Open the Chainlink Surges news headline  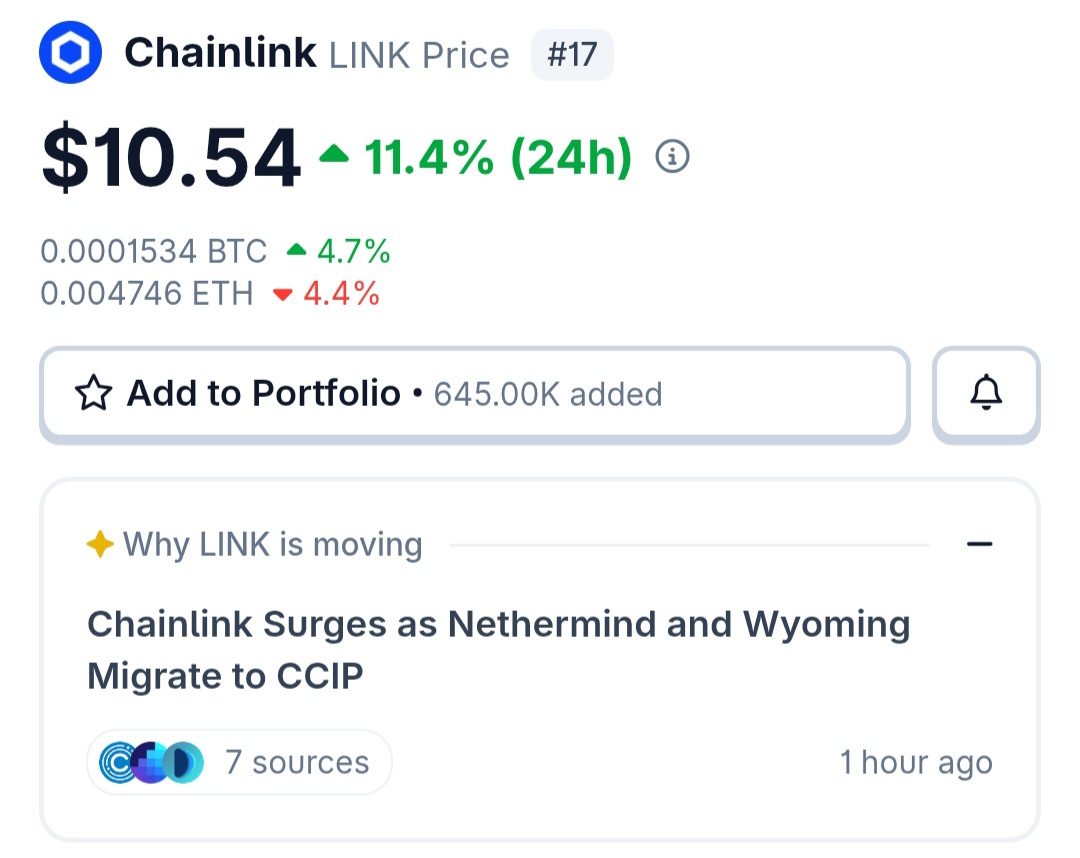[x=499, y=650]
